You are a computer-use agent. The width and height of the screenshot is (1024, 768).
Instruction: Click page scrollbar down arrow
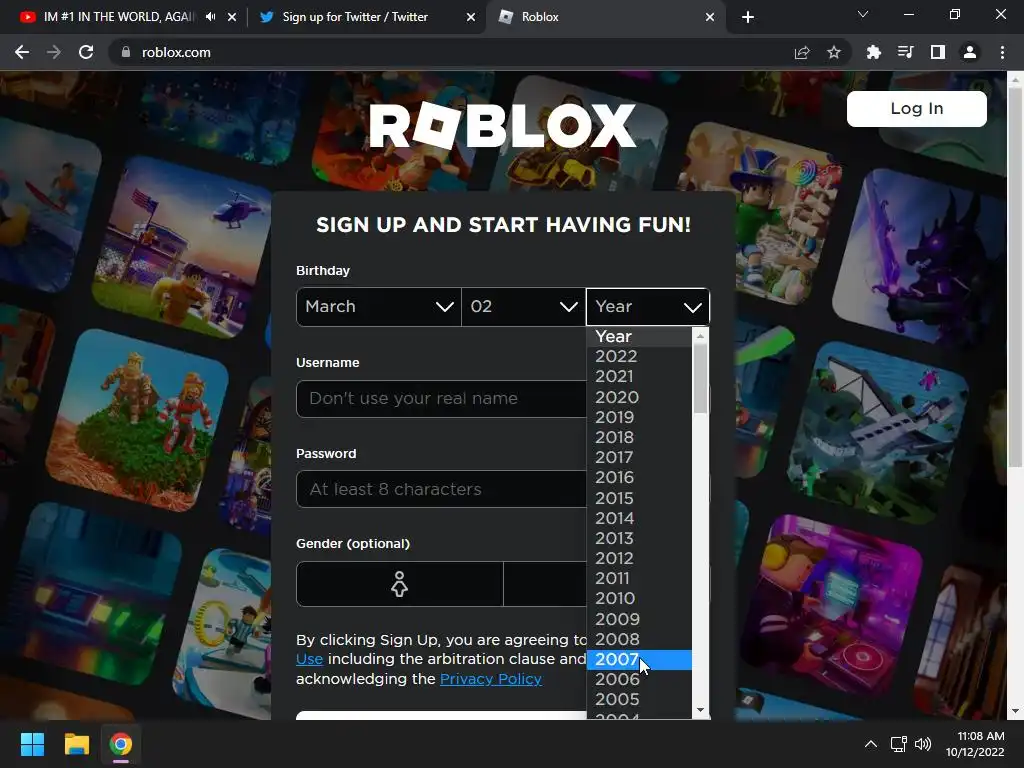point(1015,711)
